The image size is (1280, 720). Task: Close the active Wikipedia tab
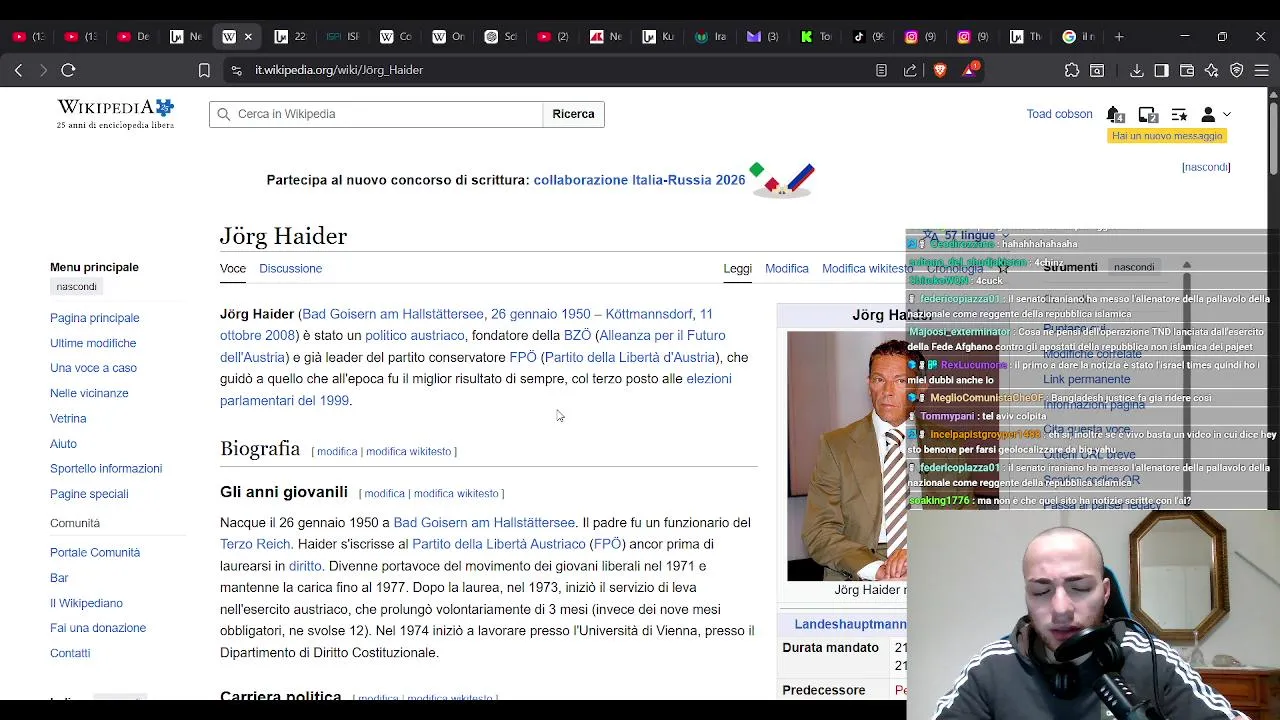248,36
